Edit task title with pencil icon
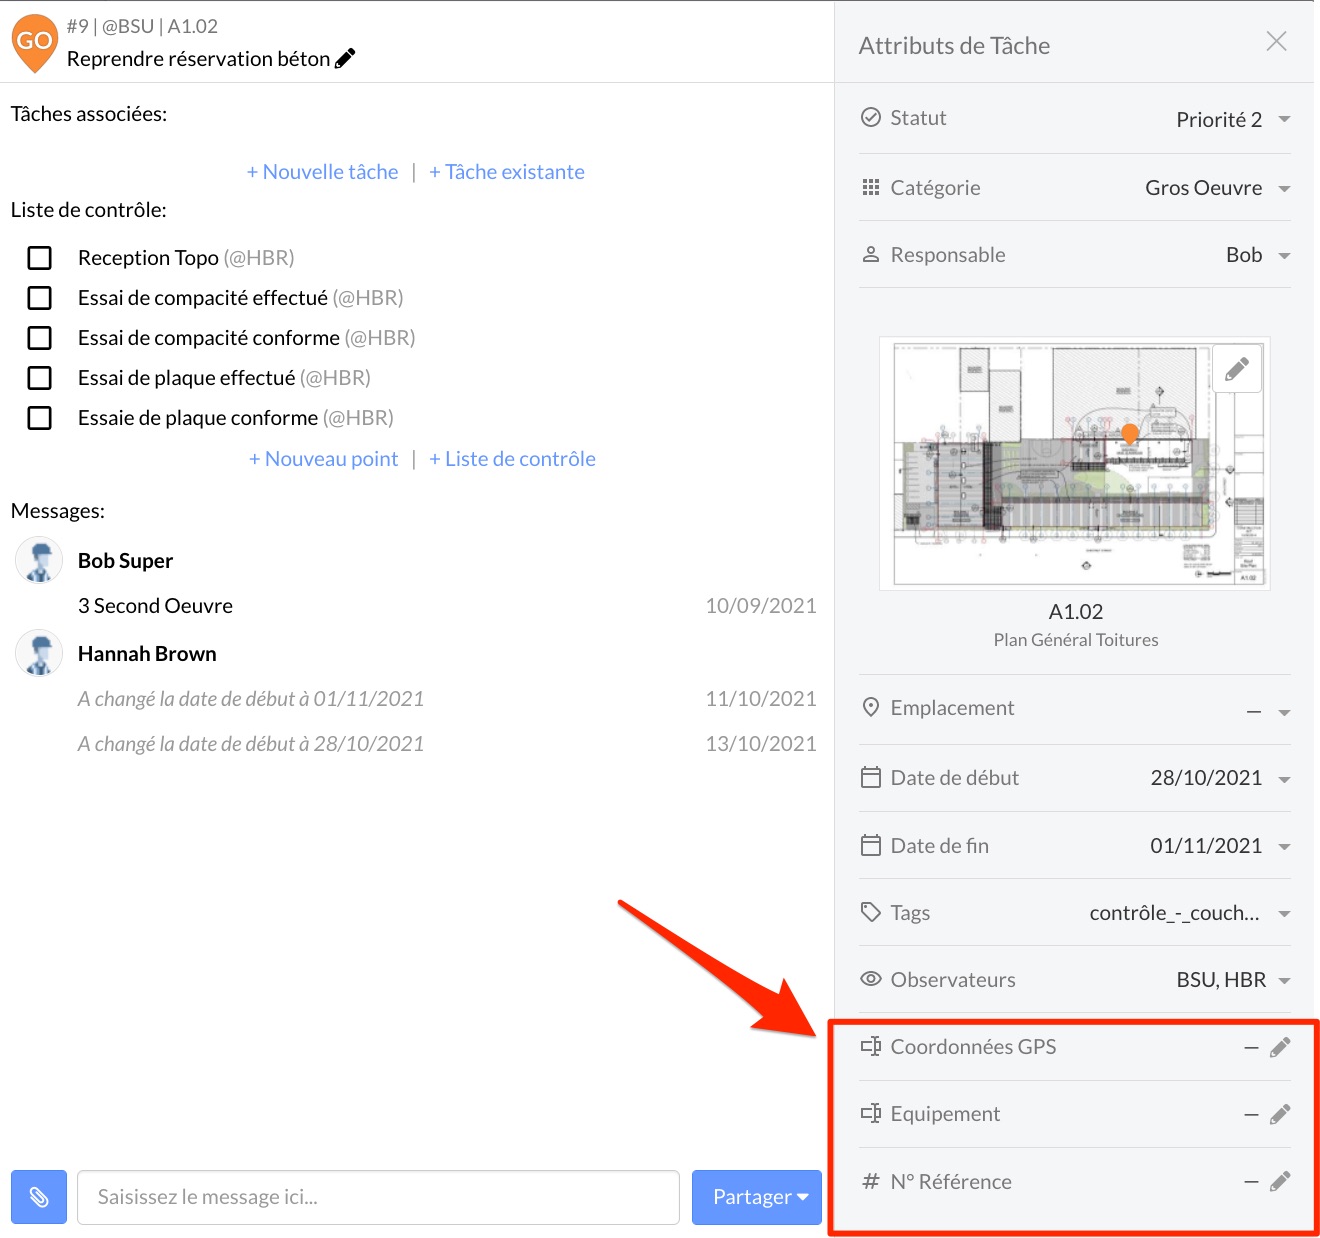 coord(345,59)
